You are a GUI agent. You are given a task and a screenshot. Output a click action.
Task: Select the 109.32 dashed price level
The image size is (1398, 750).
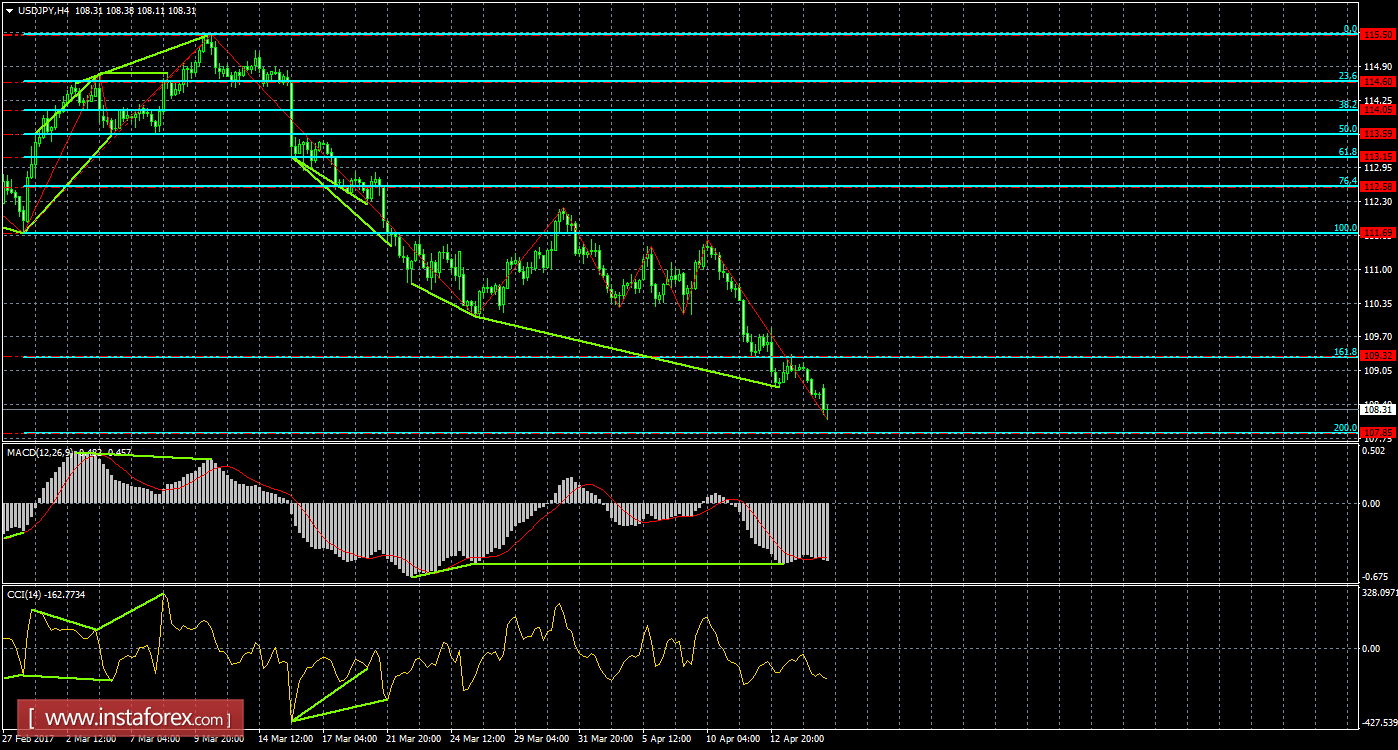pos(1377,355)
